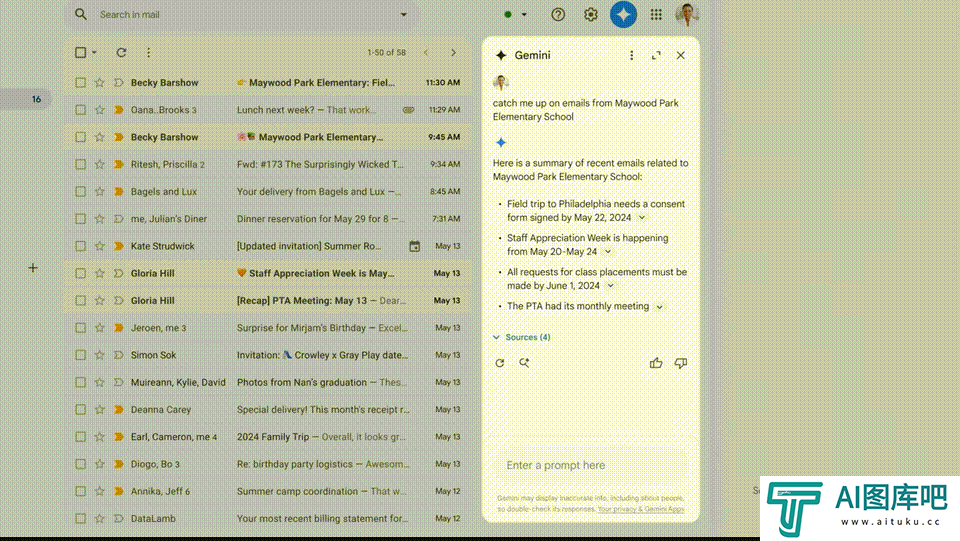Open the Recap PTA Meeting email
Image resolution: width=960 pixels, height=541 pixels.
(x=321, y=300)
